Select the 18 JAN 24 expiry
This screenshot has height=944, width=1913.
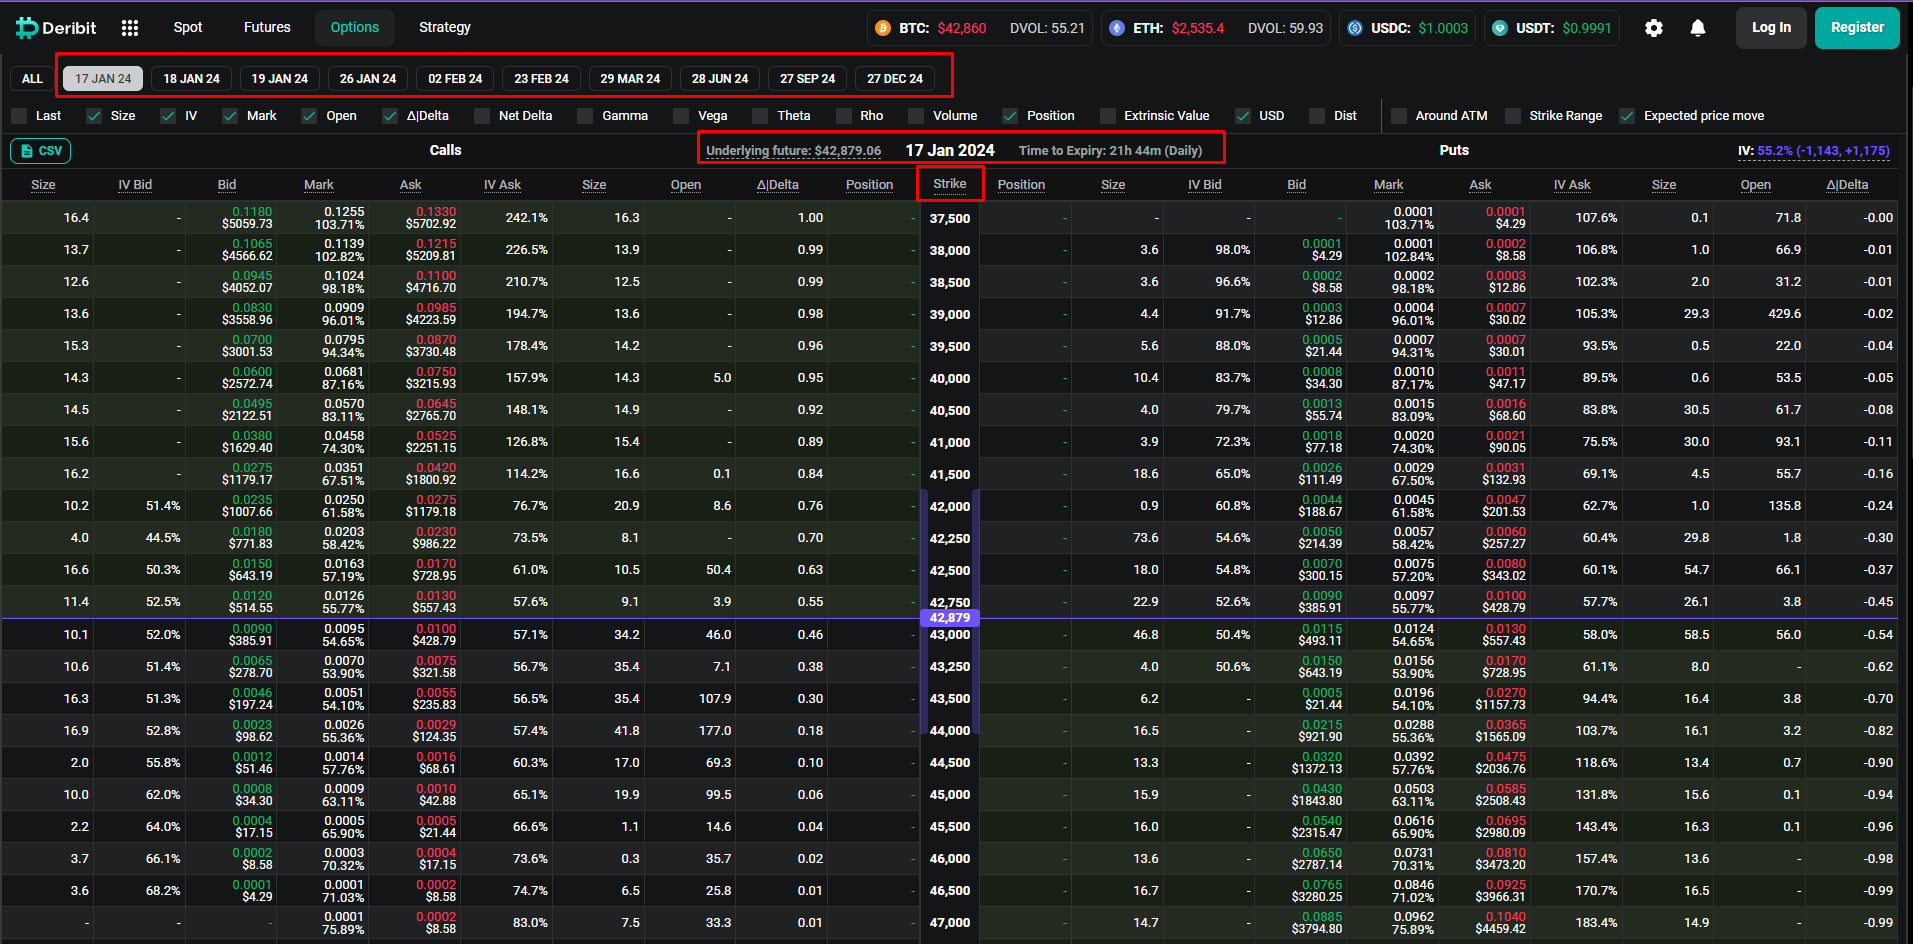coord(192,79)
